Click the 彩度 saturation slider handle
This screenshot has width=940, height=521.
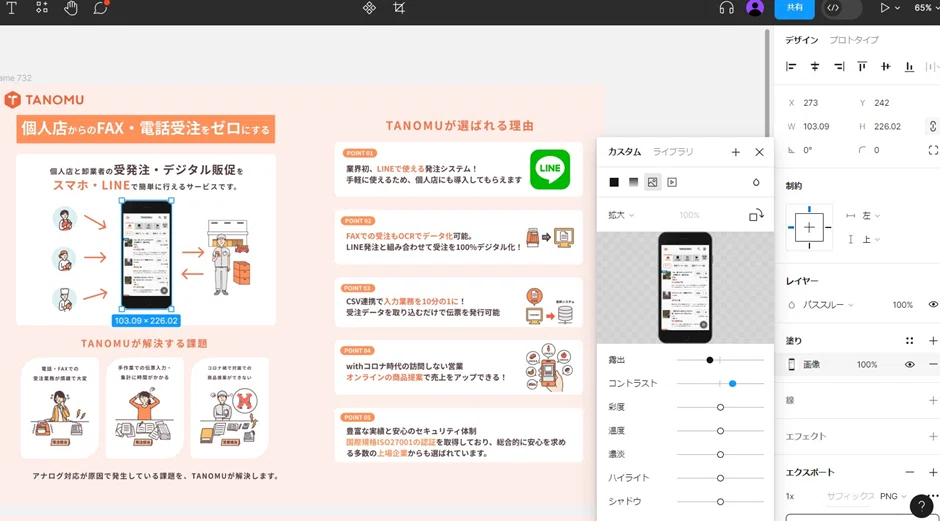coord(721,408)
